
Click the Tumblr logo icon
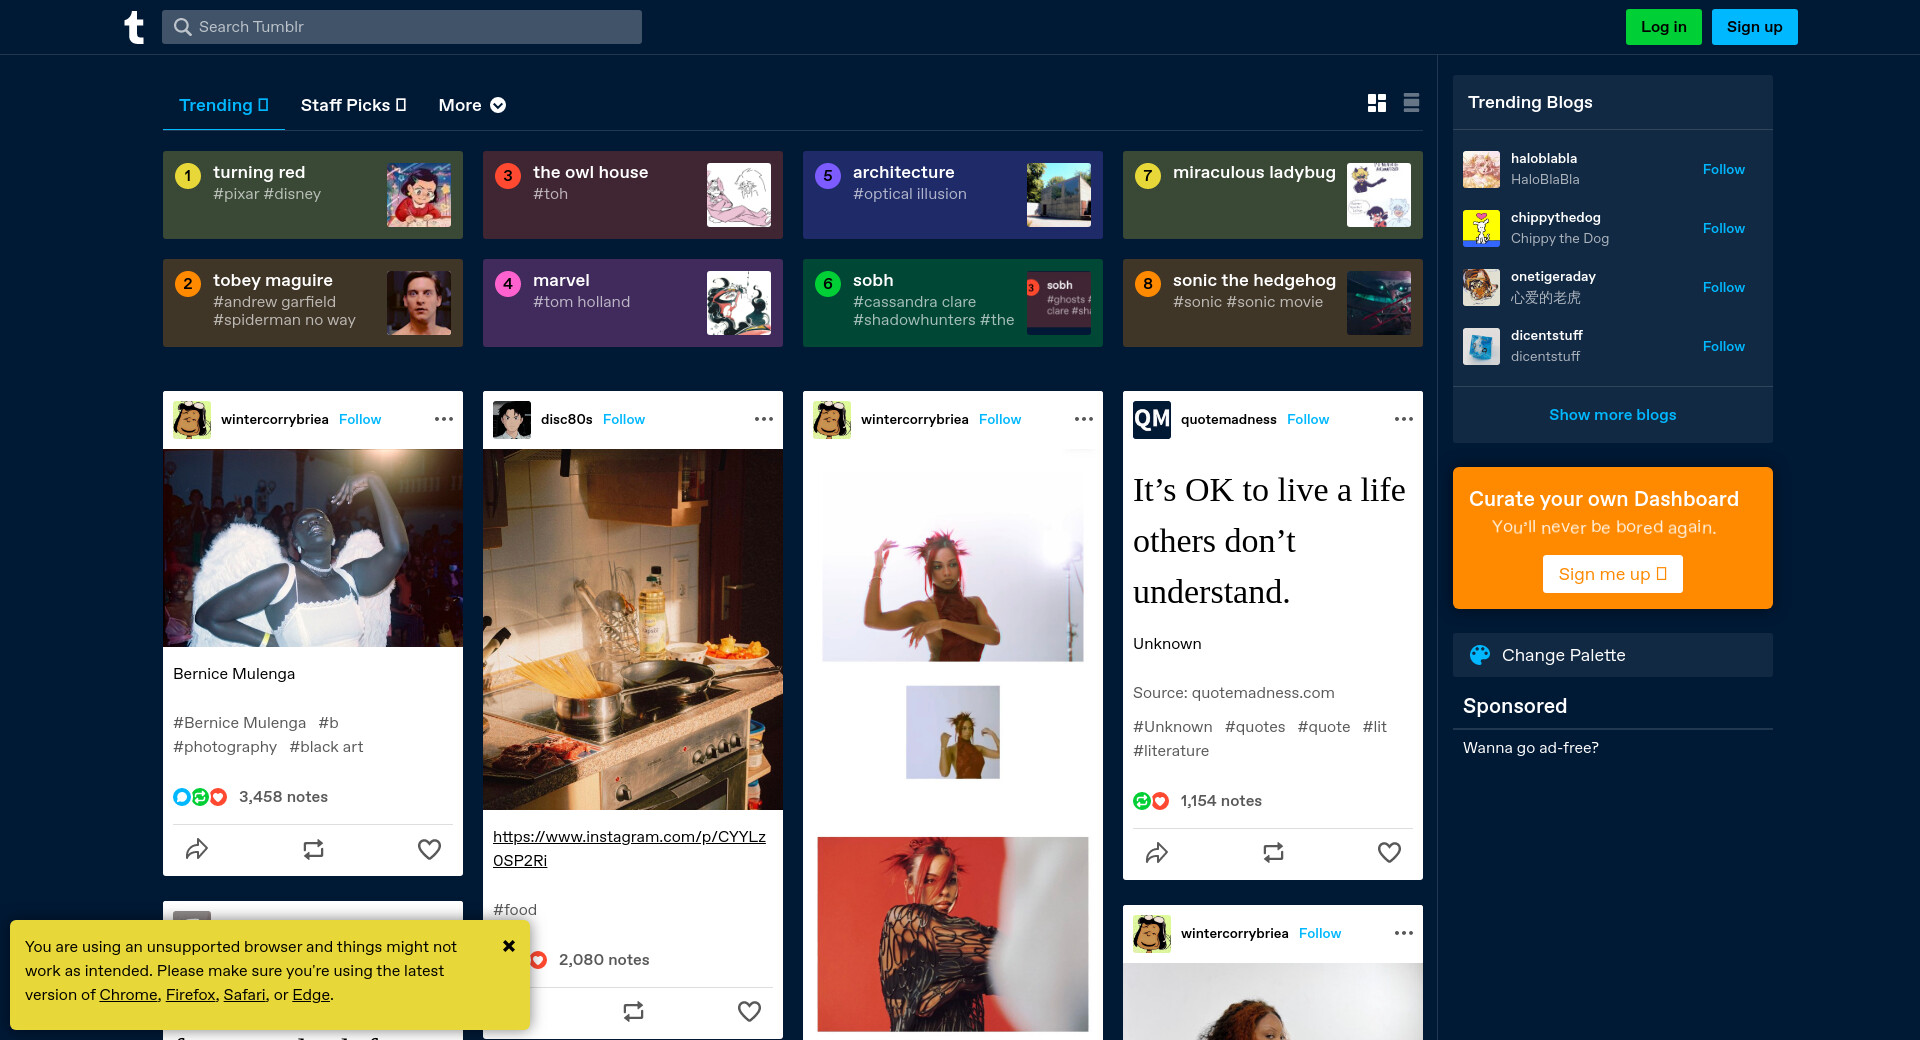pos(134,27)
